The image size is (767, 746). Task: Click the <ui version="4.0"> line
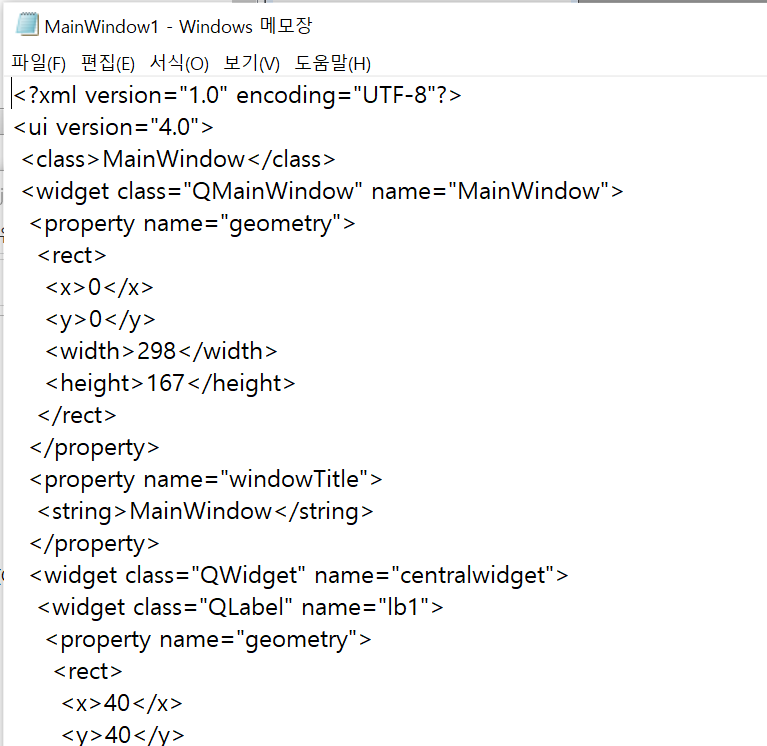[x=113, y=128]
